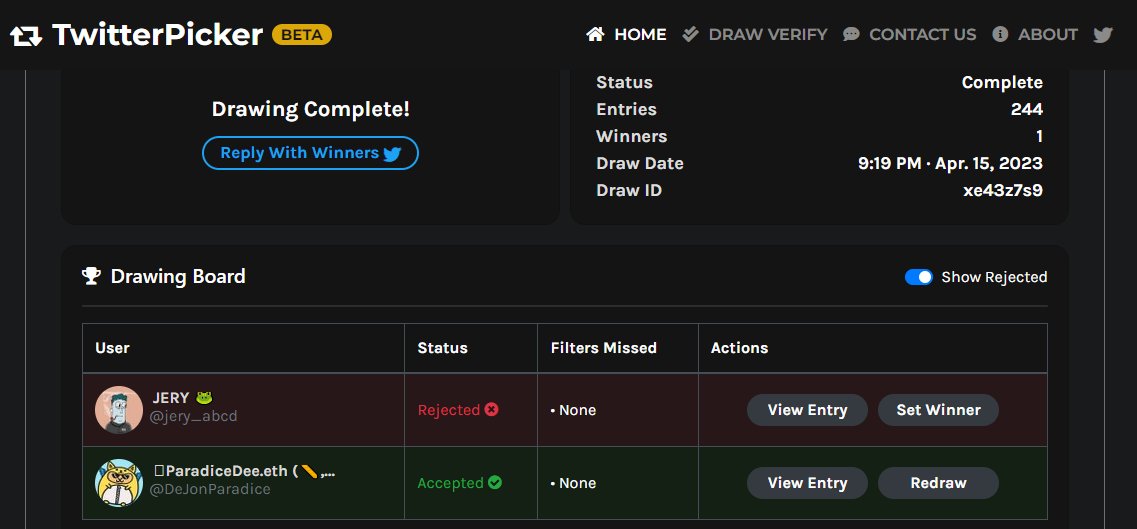
Task: Click the red rejected X icon for JERY
Action: coord(492,409)
